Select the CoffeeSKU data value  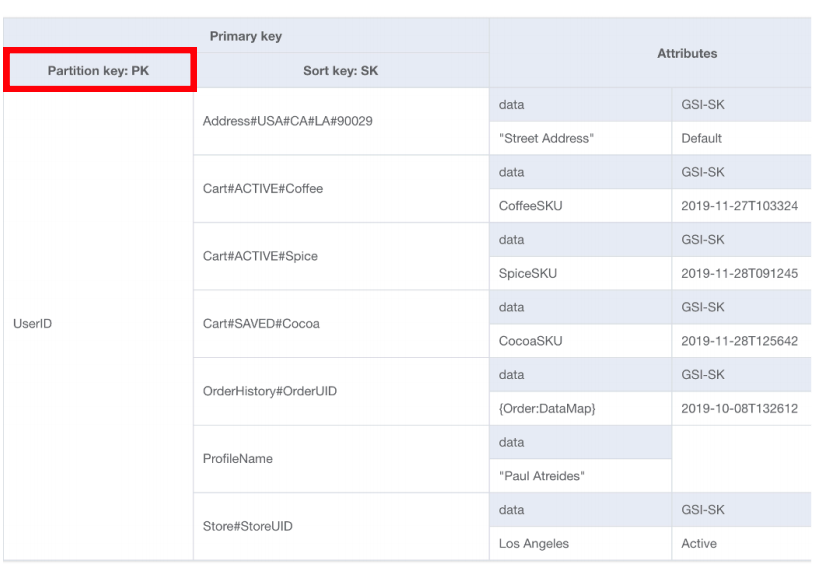pyautogui.click(x=532, y=206)
